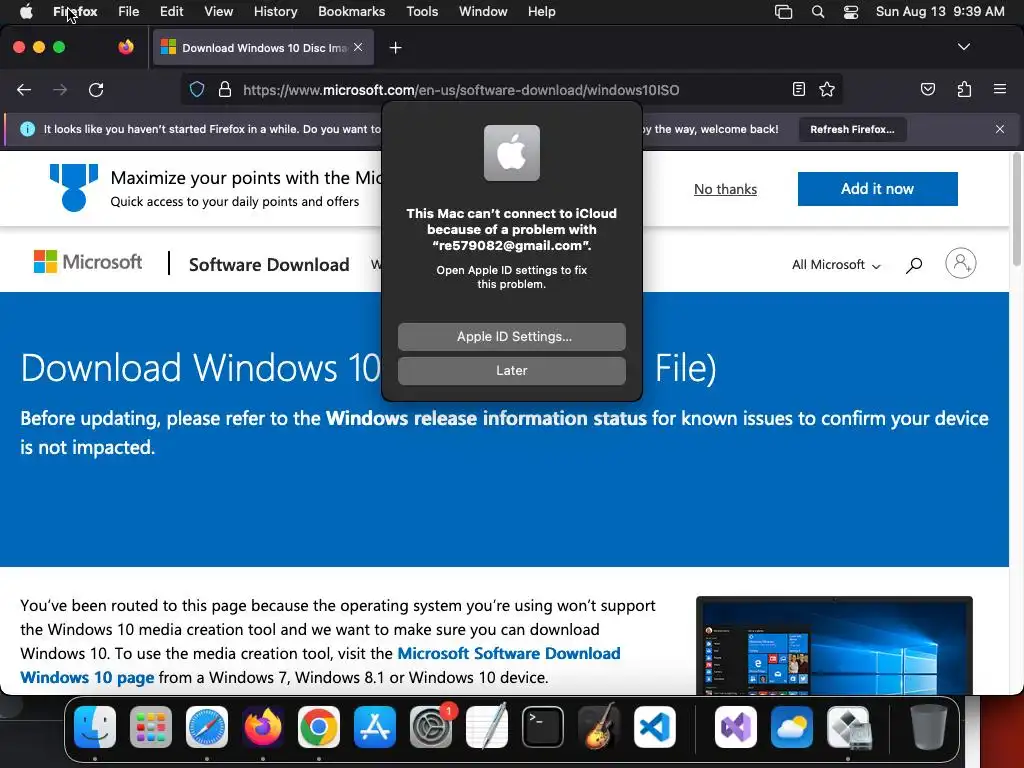This screenshot has height=768, width=1024.
Task: Open Boot Camp Assistant from the Dock
Action: (x=848, y=727)
